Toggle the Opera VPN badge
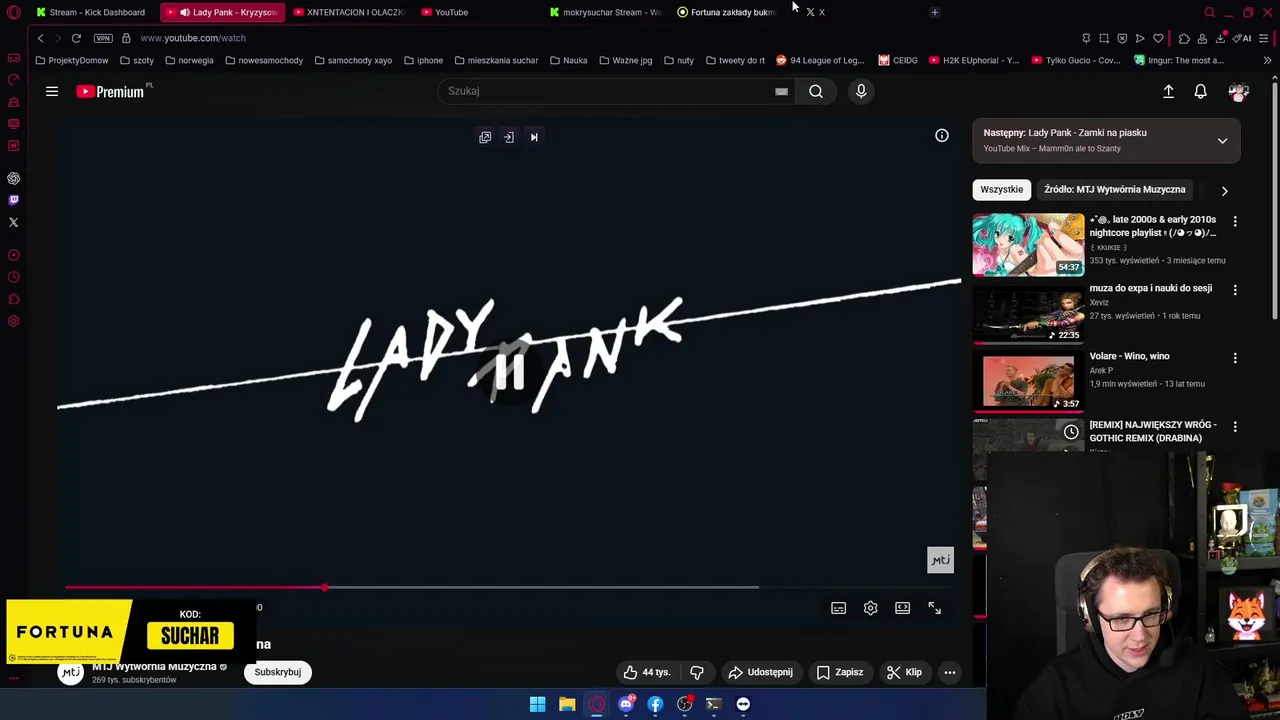The width and height of the screenshot is (1280, 720). tap(103, 38)
